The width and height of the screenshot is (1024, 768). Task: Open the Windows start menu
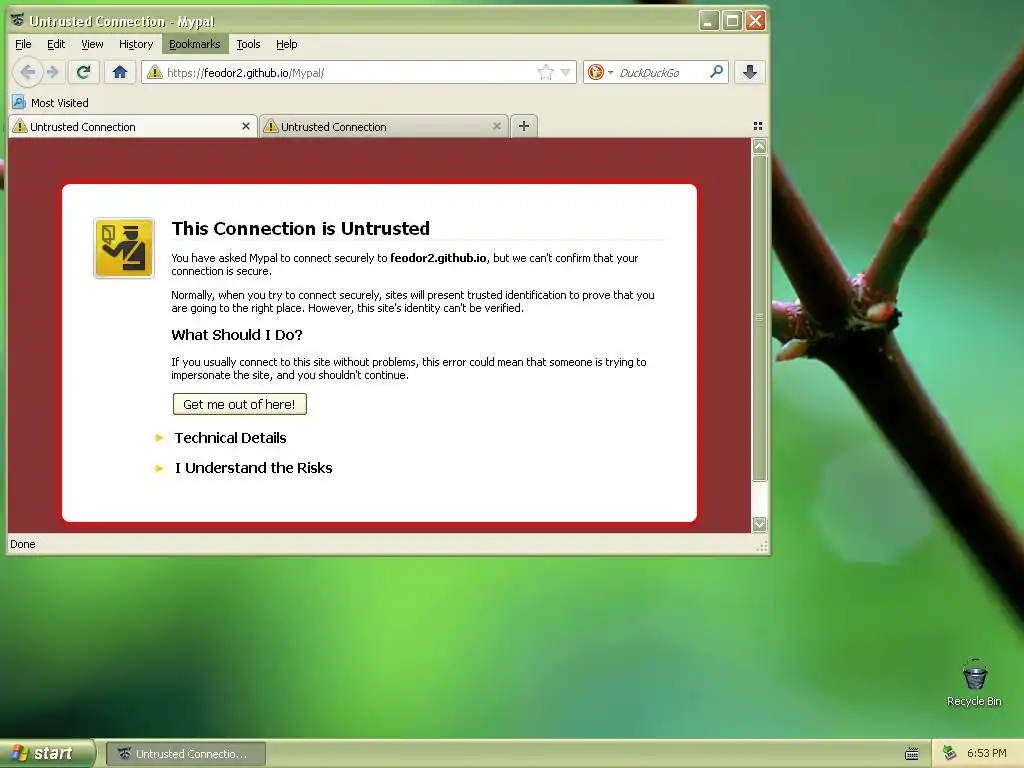(x=47, y=753)
